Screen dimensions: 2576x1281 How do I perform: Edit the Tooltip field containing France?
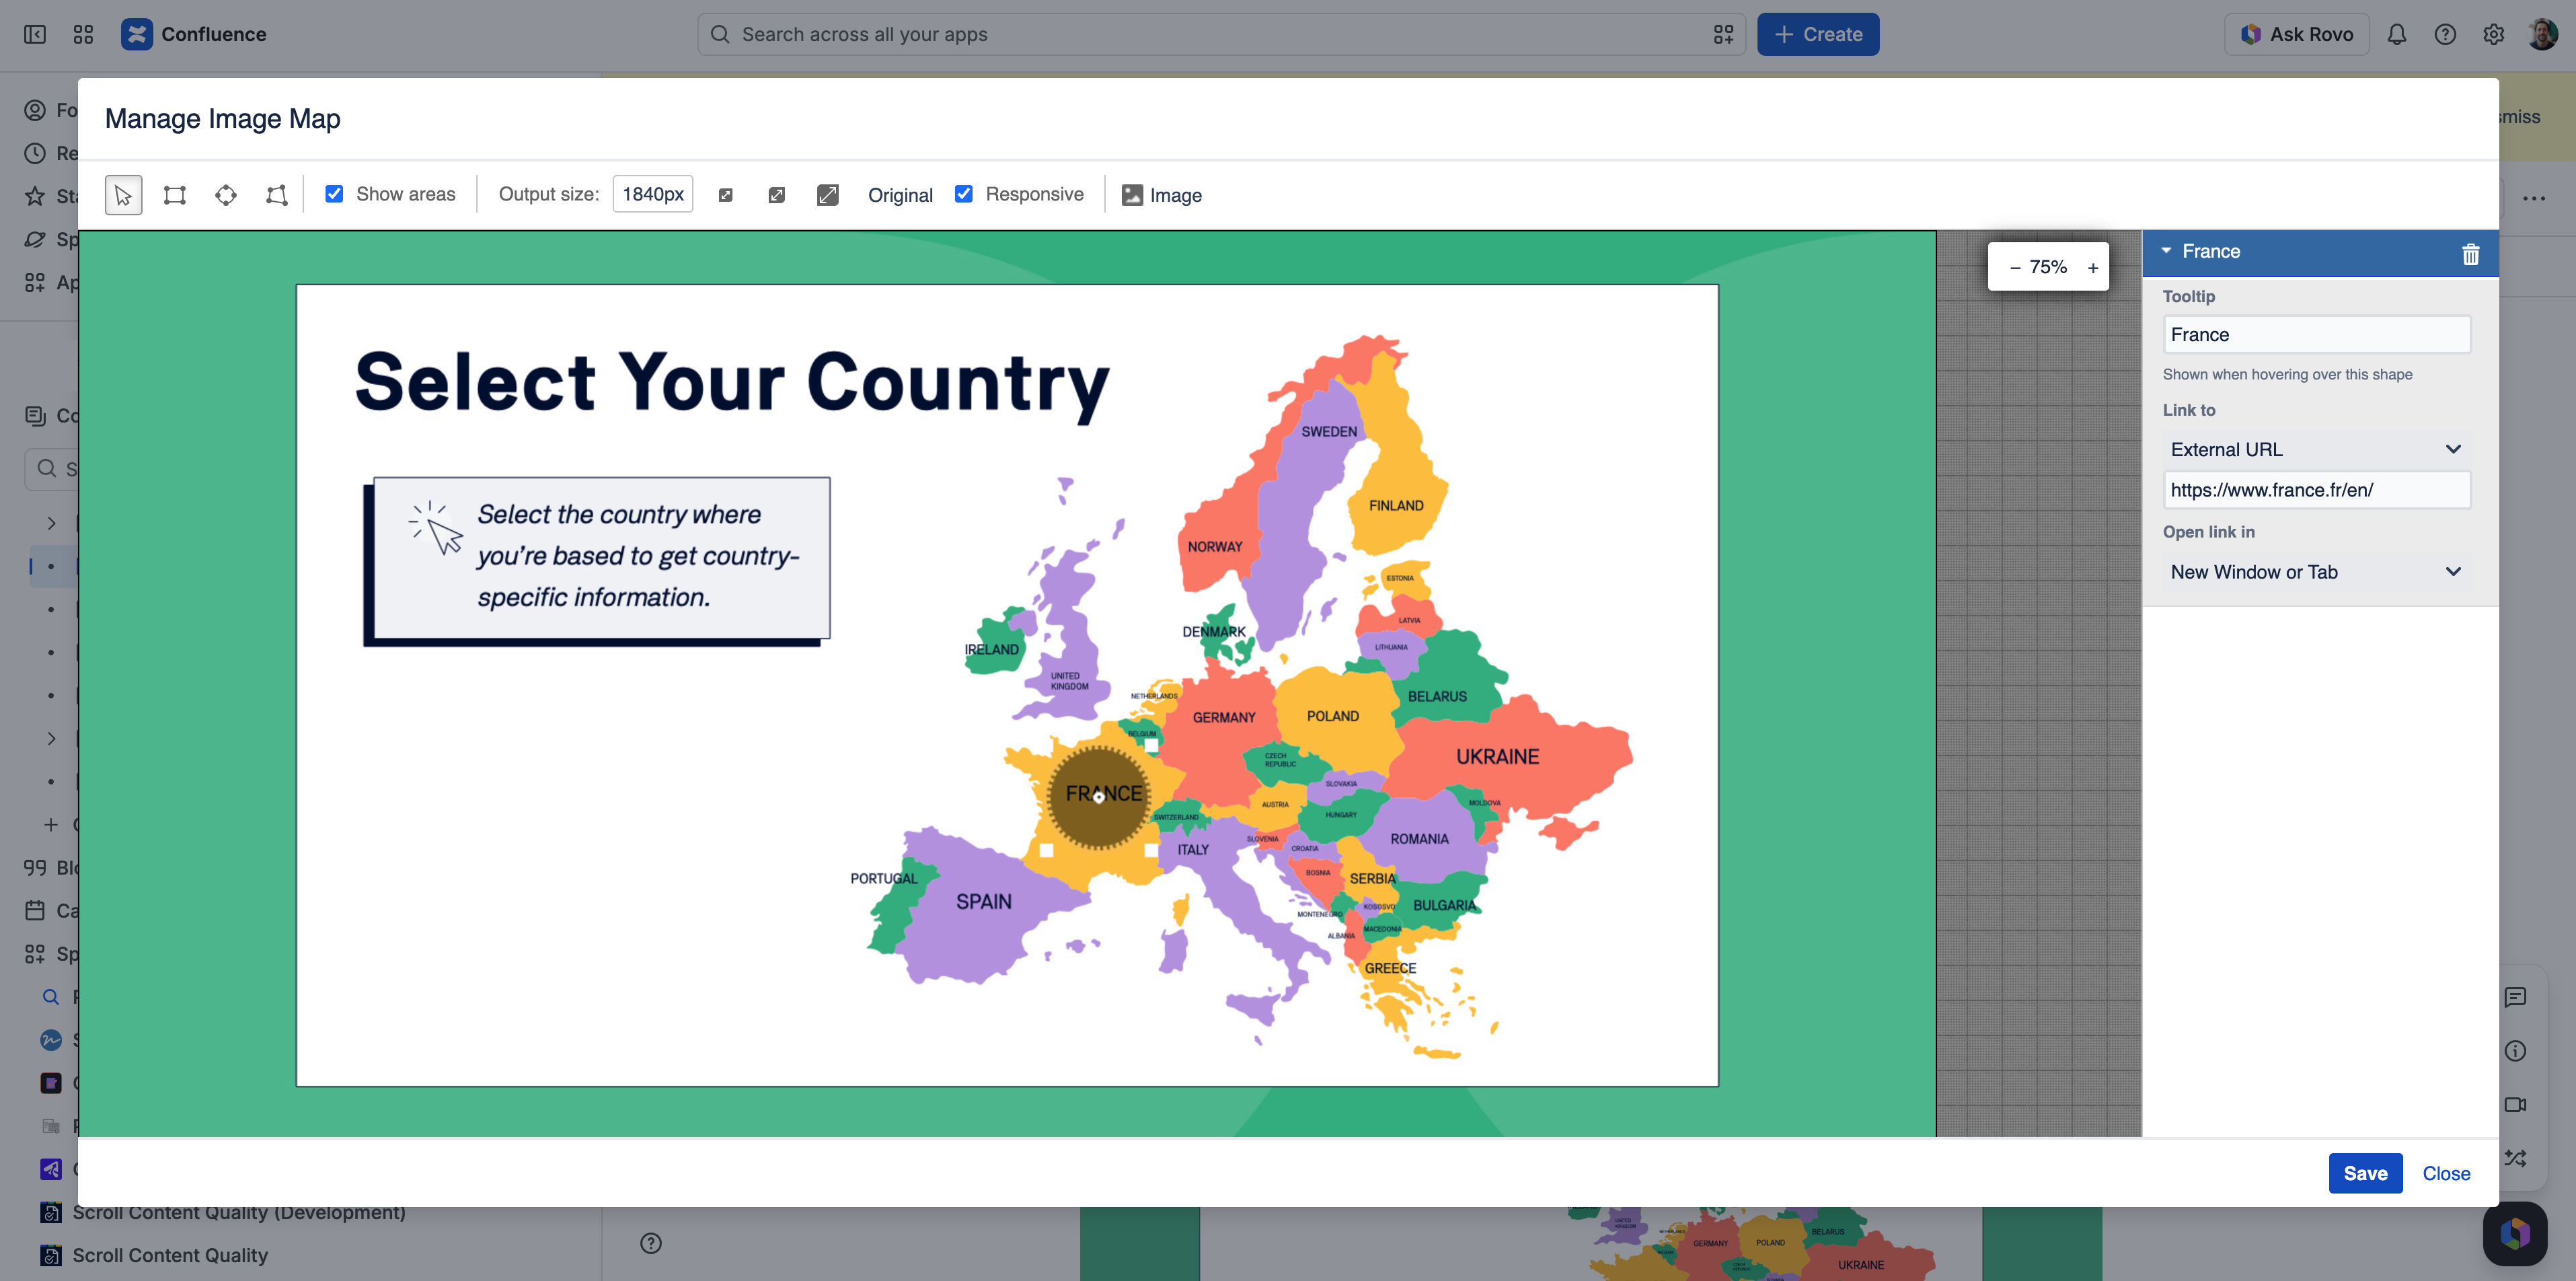point(2316,335)
